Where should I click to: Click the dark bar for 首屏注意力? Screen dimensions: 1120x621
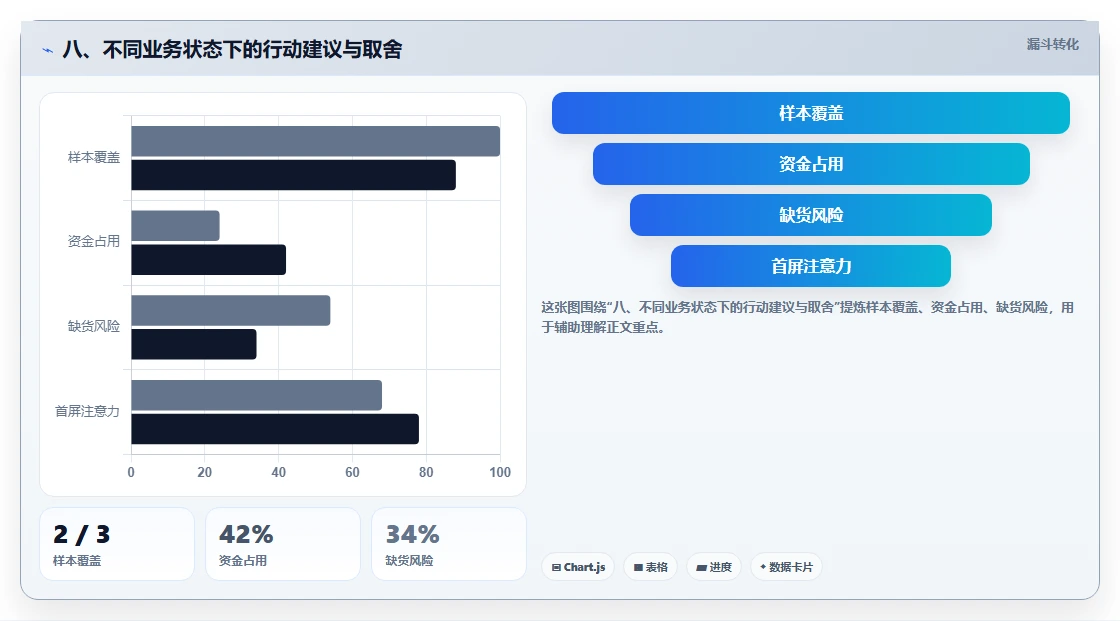pyautogui.click(x=275, y=429)
